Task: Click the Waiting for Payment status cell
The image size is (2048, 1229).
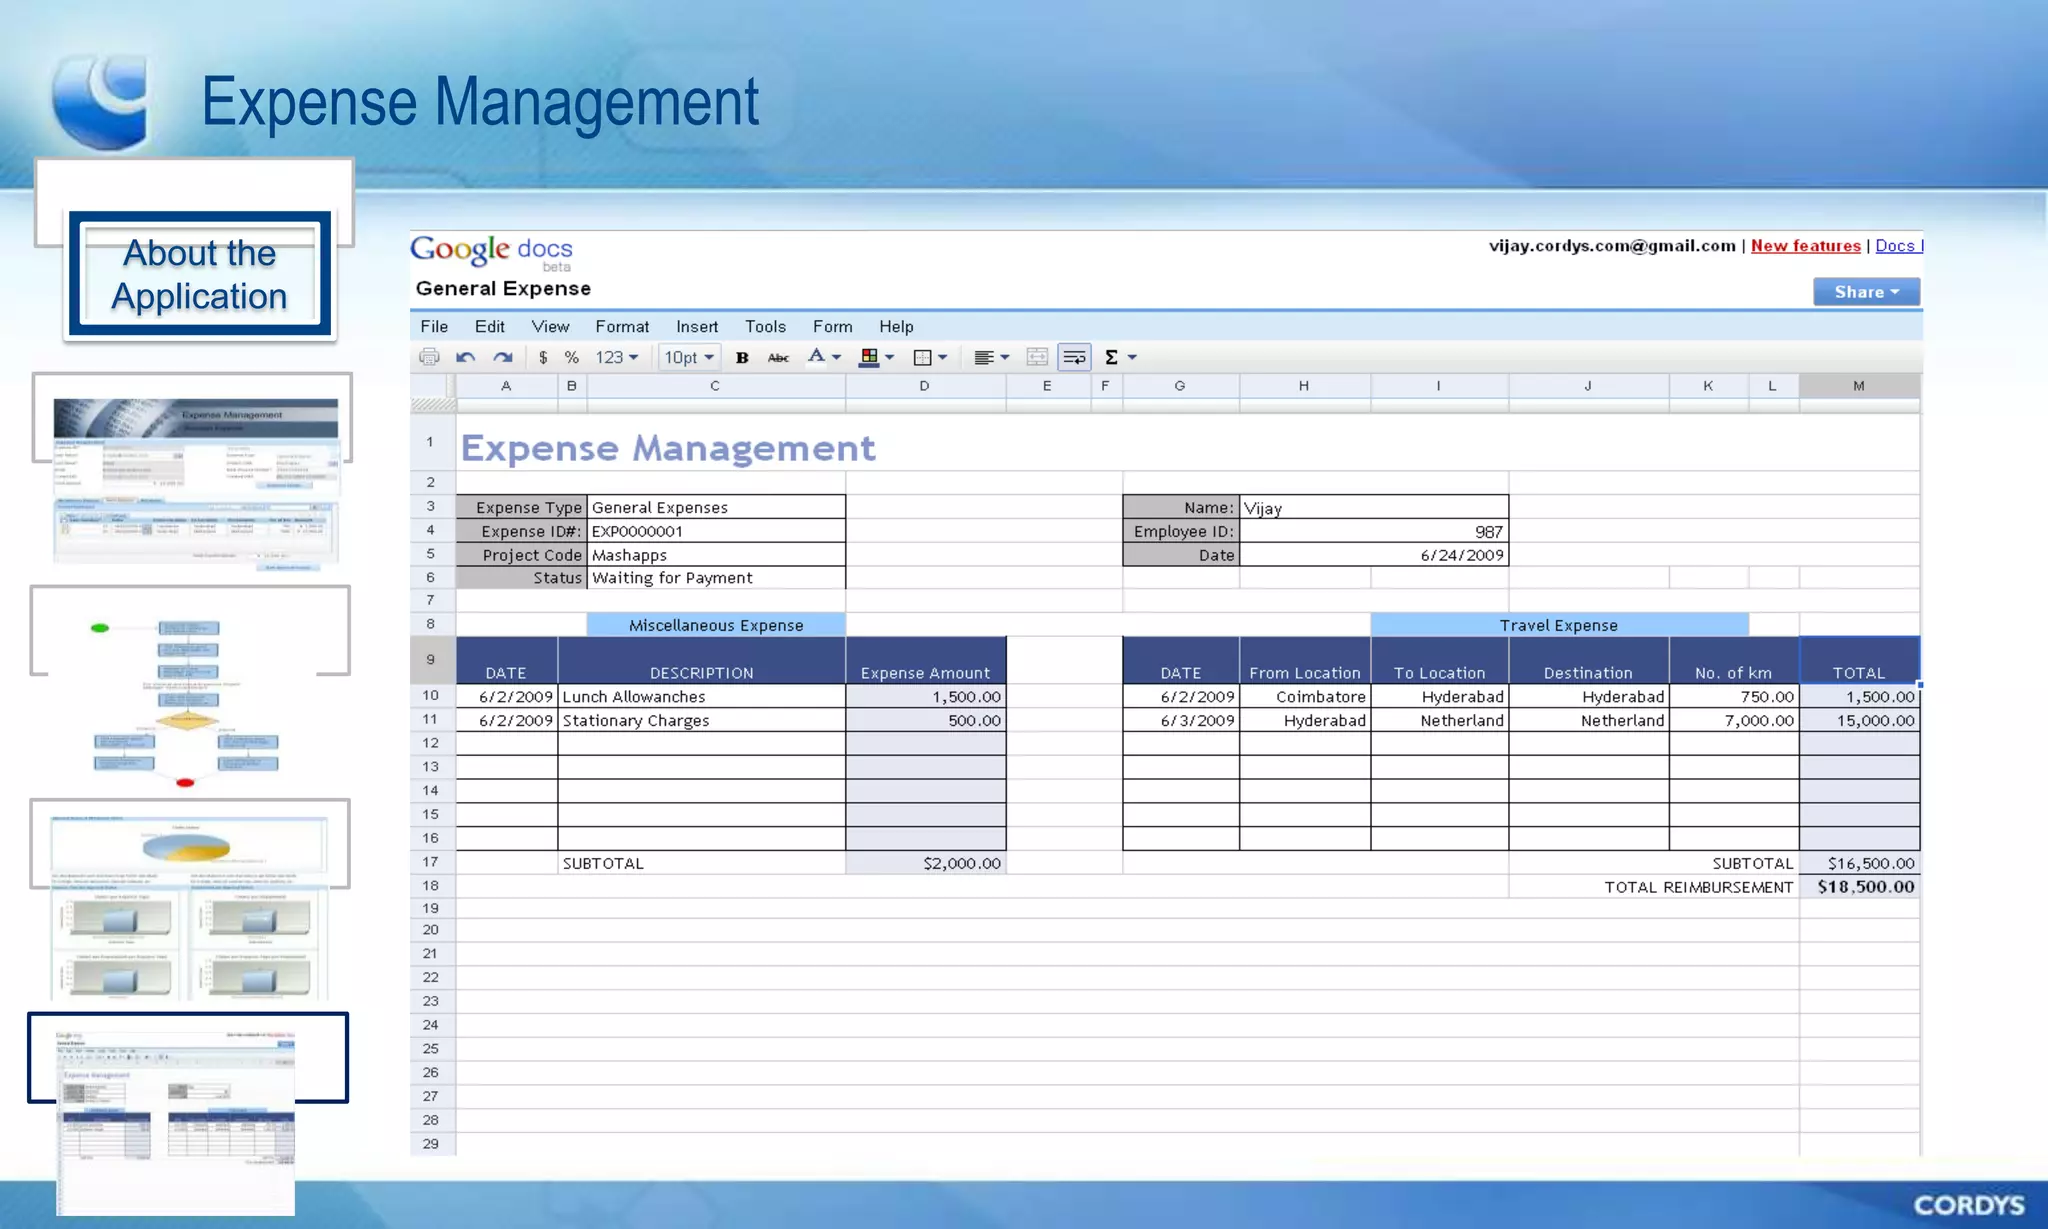Action: [716, 578]
